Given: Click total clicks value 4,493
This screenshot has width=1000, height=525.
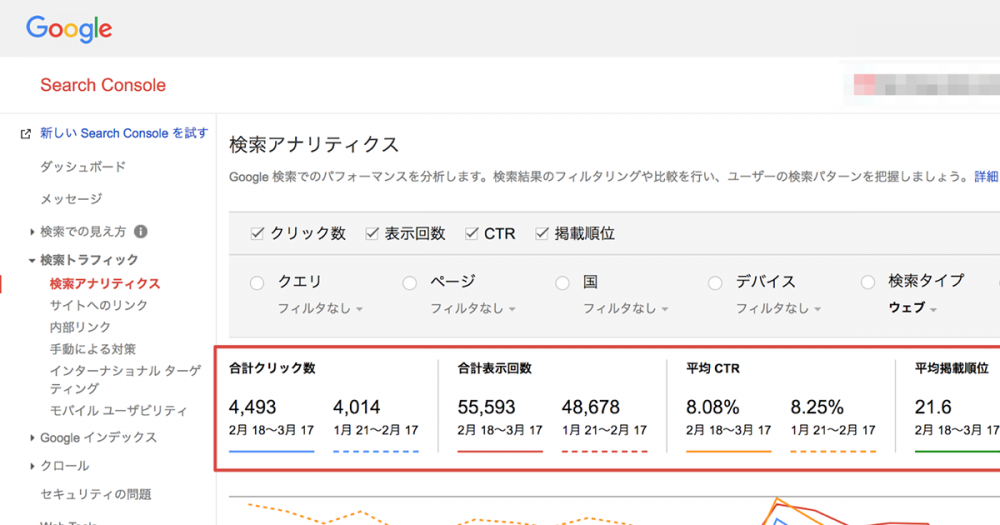Looking at the screenshot, I should point(253,407).
